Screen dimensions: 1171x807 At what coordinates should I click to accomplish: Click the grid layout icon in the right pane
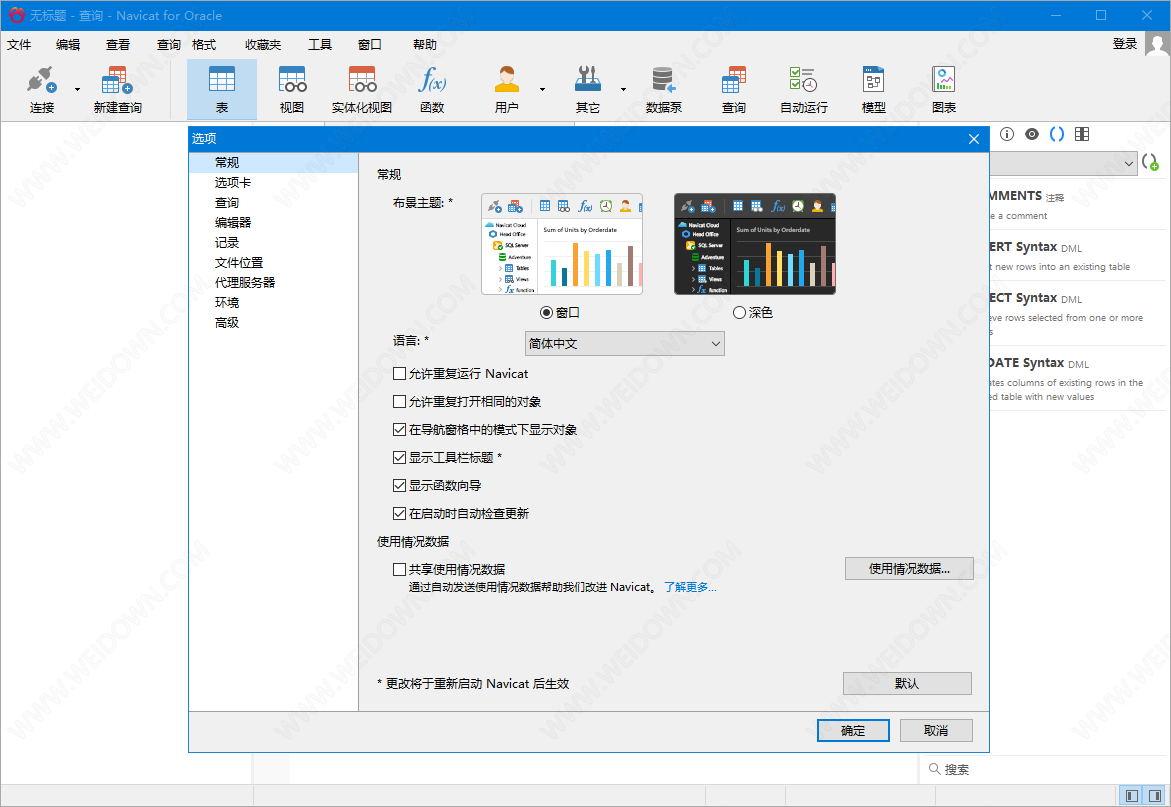[1081, 134]
